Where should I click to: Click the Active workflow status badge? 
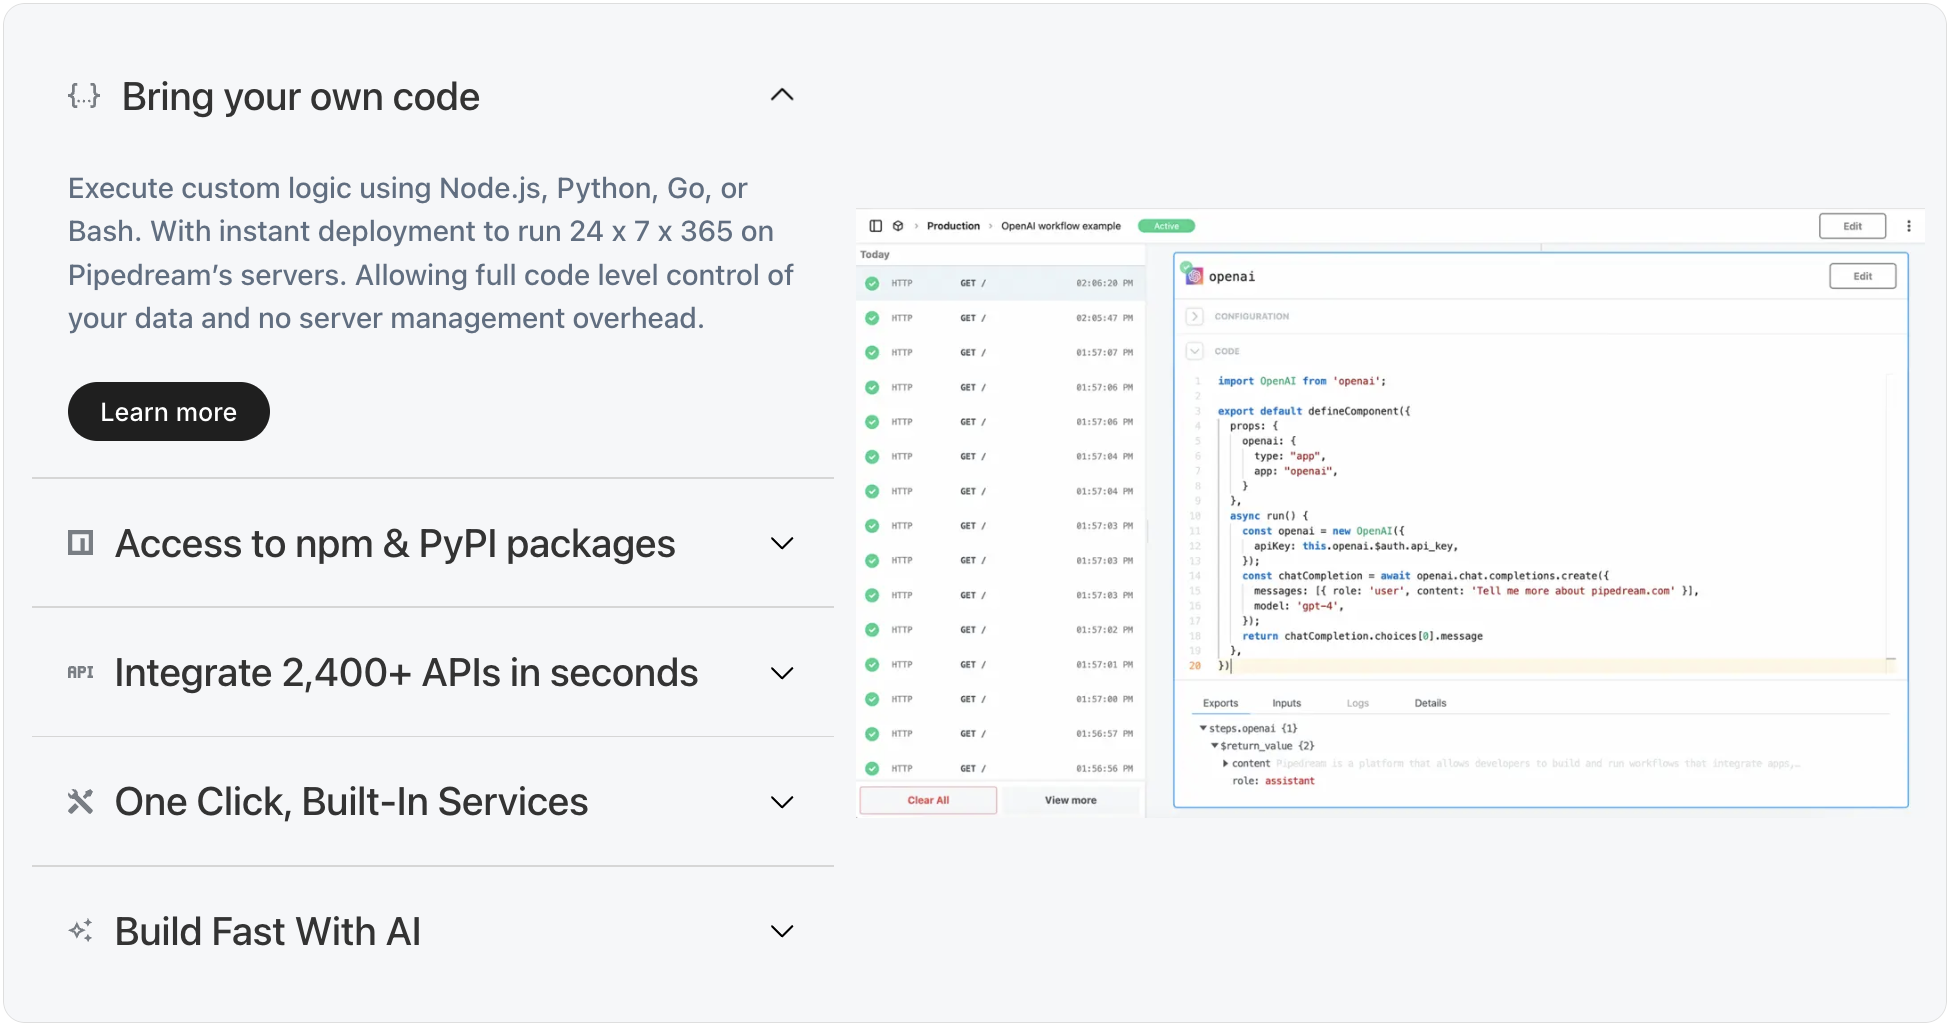pos(1166,226)
